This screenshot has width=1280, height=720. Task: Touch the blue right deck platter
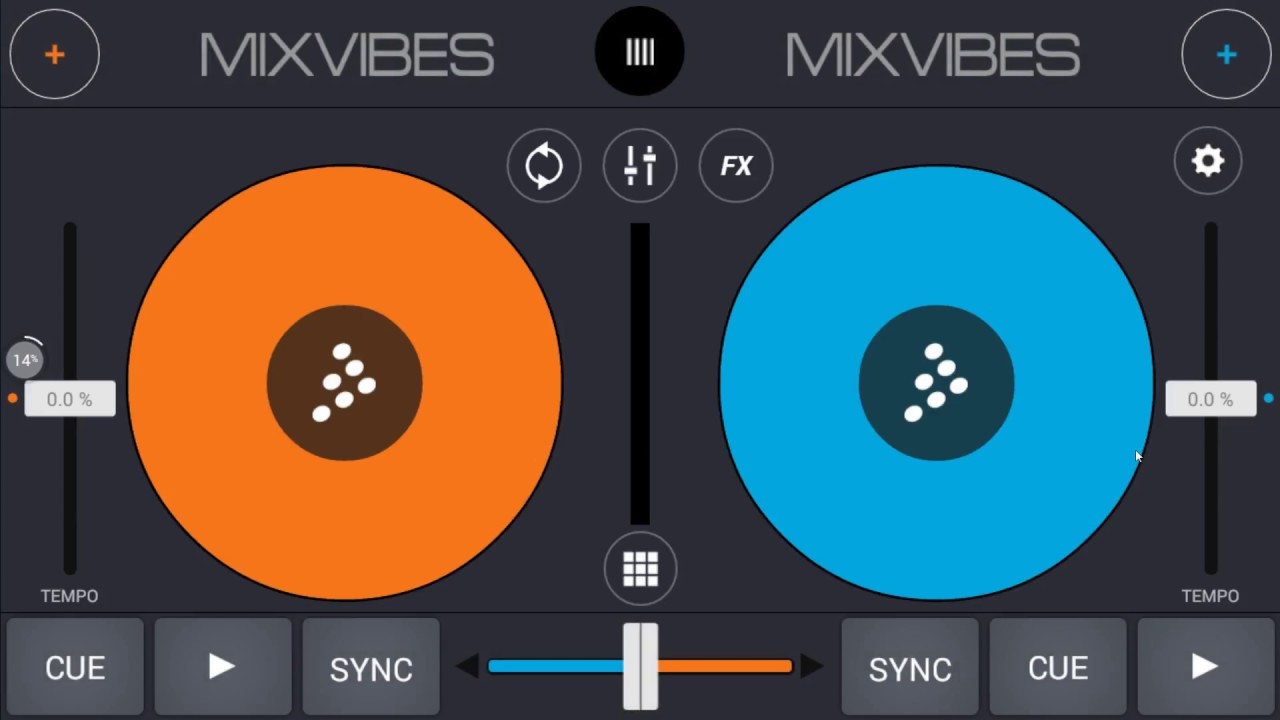(x=936, y=383)
